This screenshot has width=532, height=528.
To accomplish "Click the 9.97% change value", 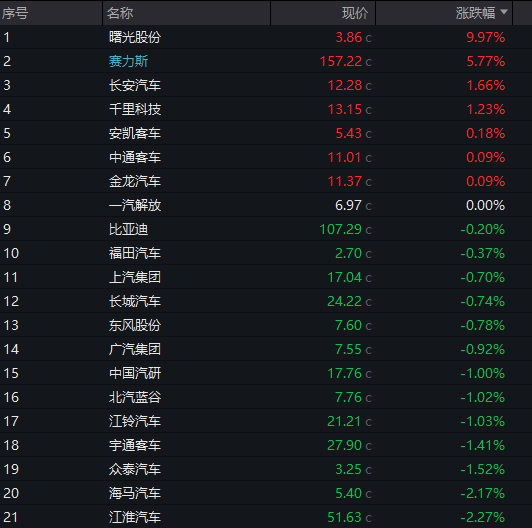I will tap(486, 37).
